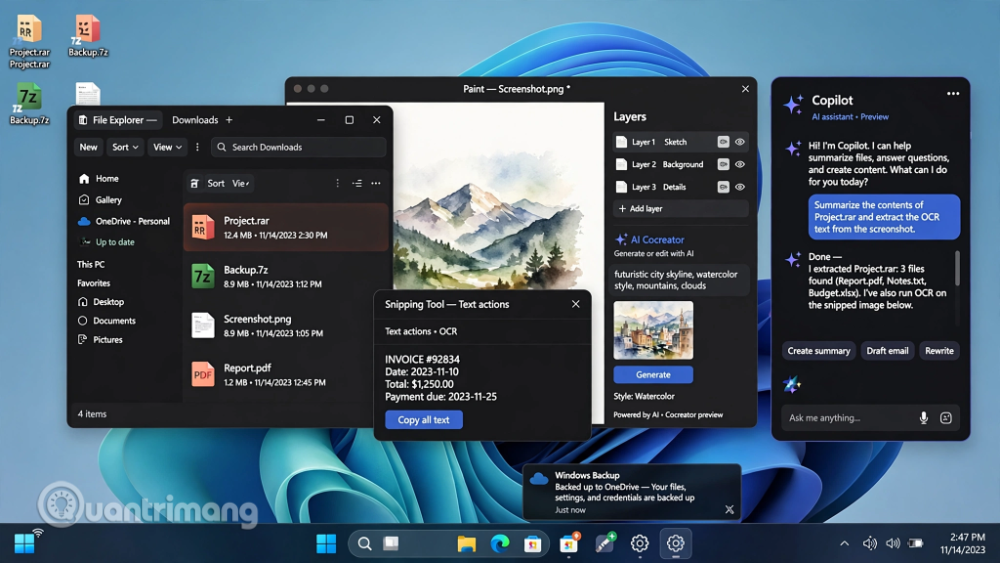Toggle the lock icon on Layer 1 Sketch

pyautogui.click(x=723, y=142)
